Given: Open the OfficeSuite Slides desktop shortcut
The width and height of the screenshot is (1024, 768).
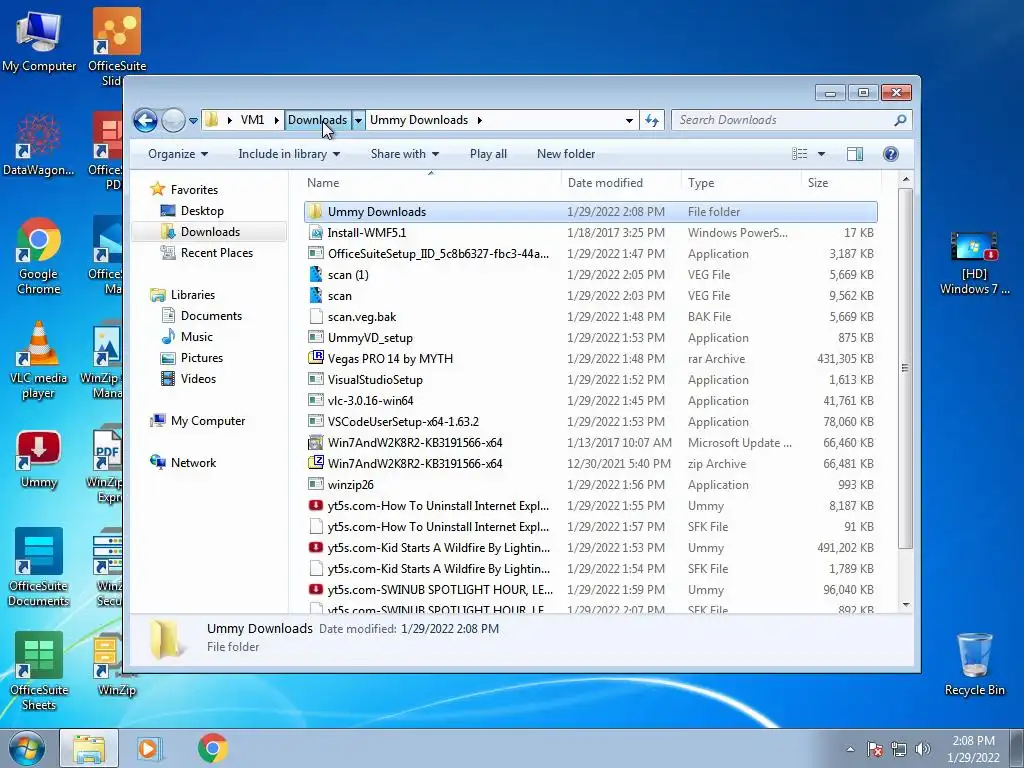Looking at the screenshot, I should [x=117, y=47].
